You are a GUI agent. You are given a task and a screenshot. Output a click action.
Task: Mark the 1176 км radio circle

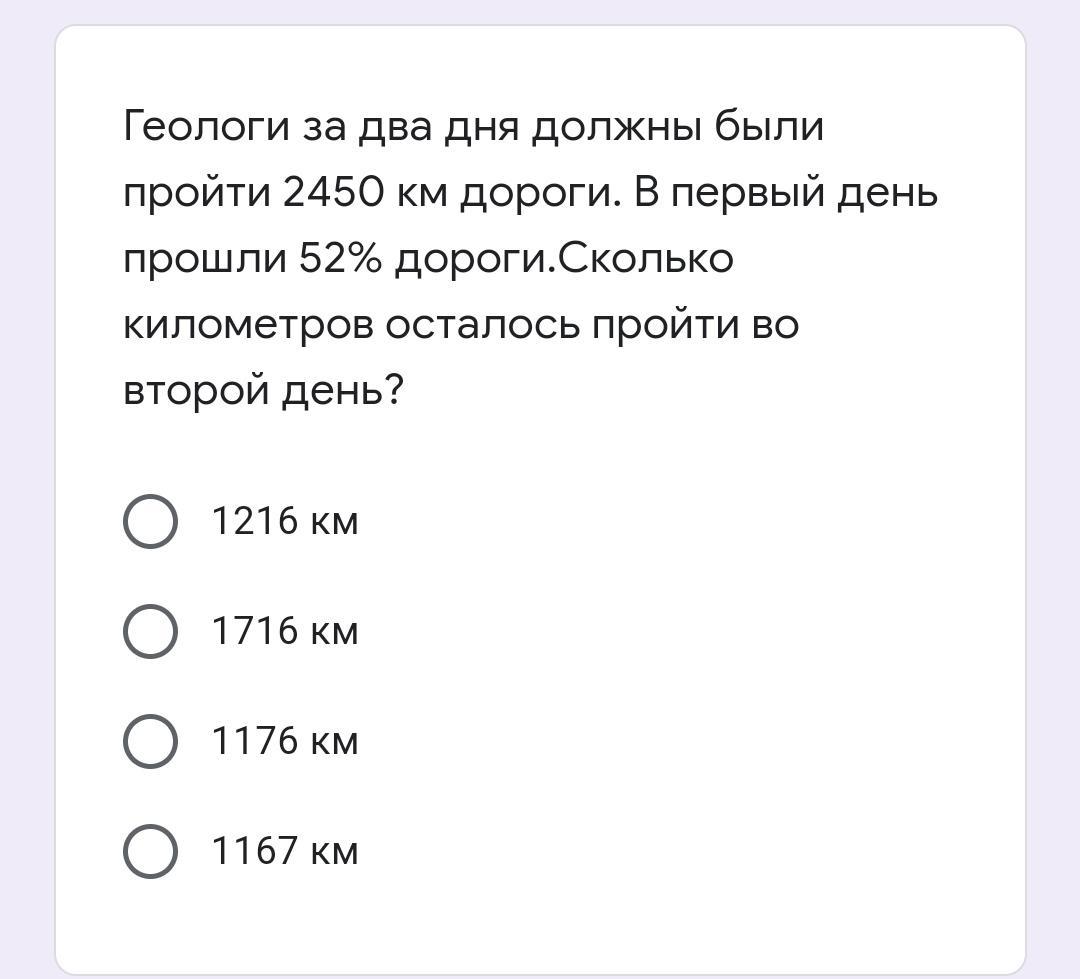pos(150,741)
